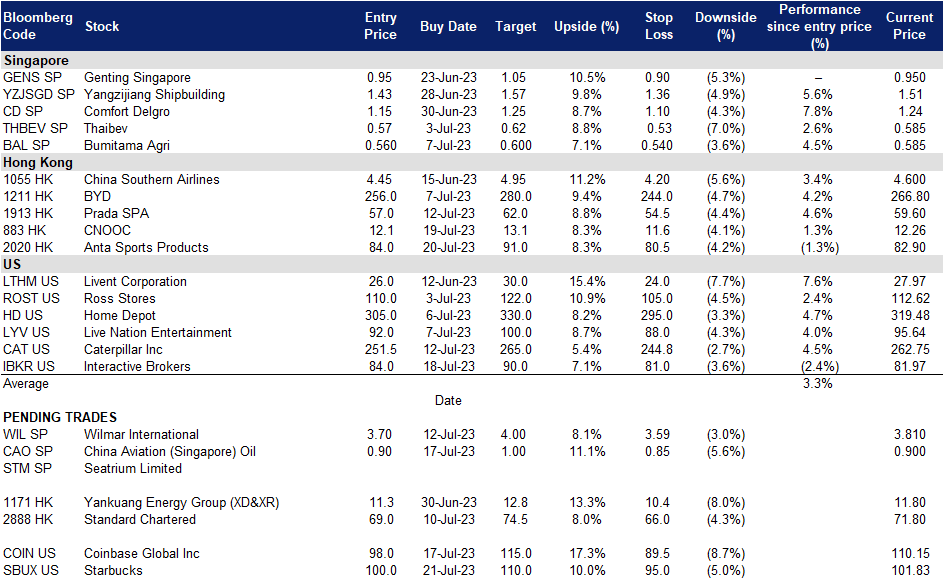The image size is (943, 579).
Task: Select Comfort Delgro's 7.8% performance value
Action: click(818, 111)
